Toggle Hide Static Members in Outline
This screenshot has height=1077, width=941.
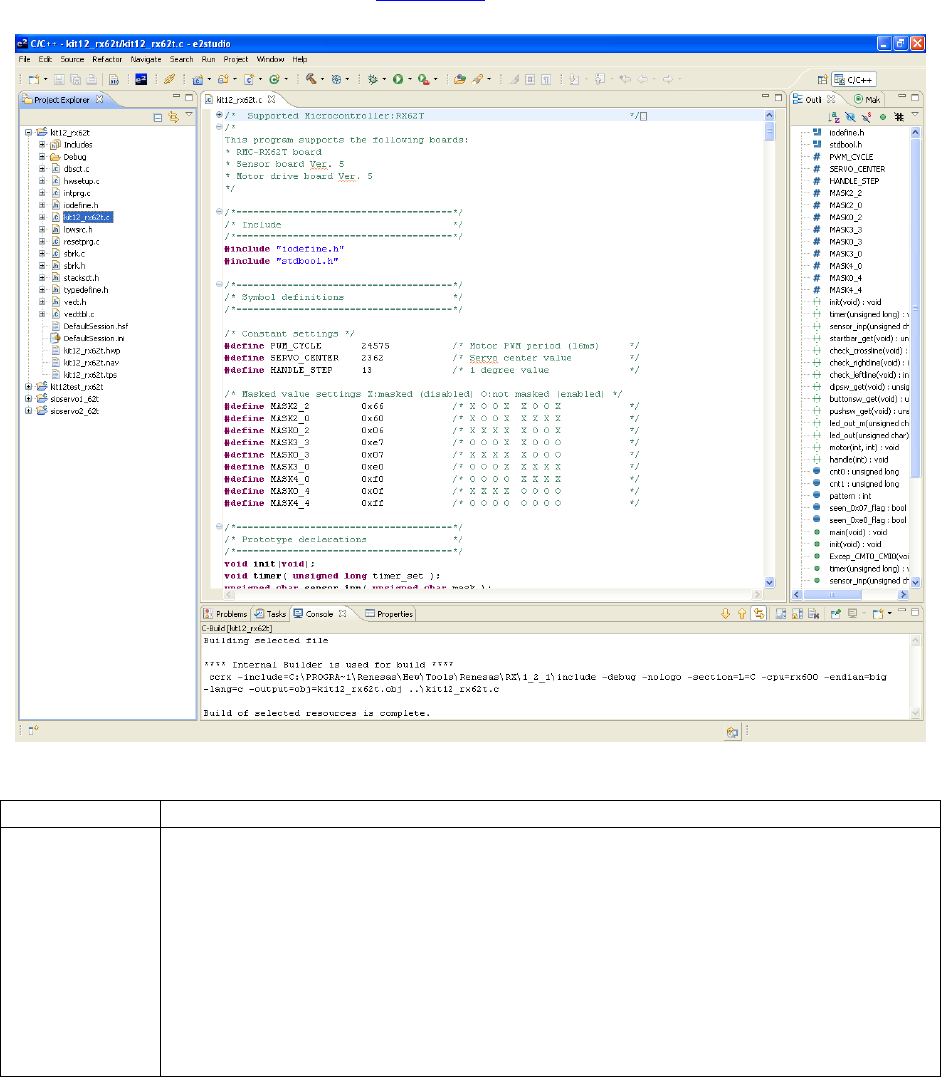pyautogui.click(x=866, y=117)
